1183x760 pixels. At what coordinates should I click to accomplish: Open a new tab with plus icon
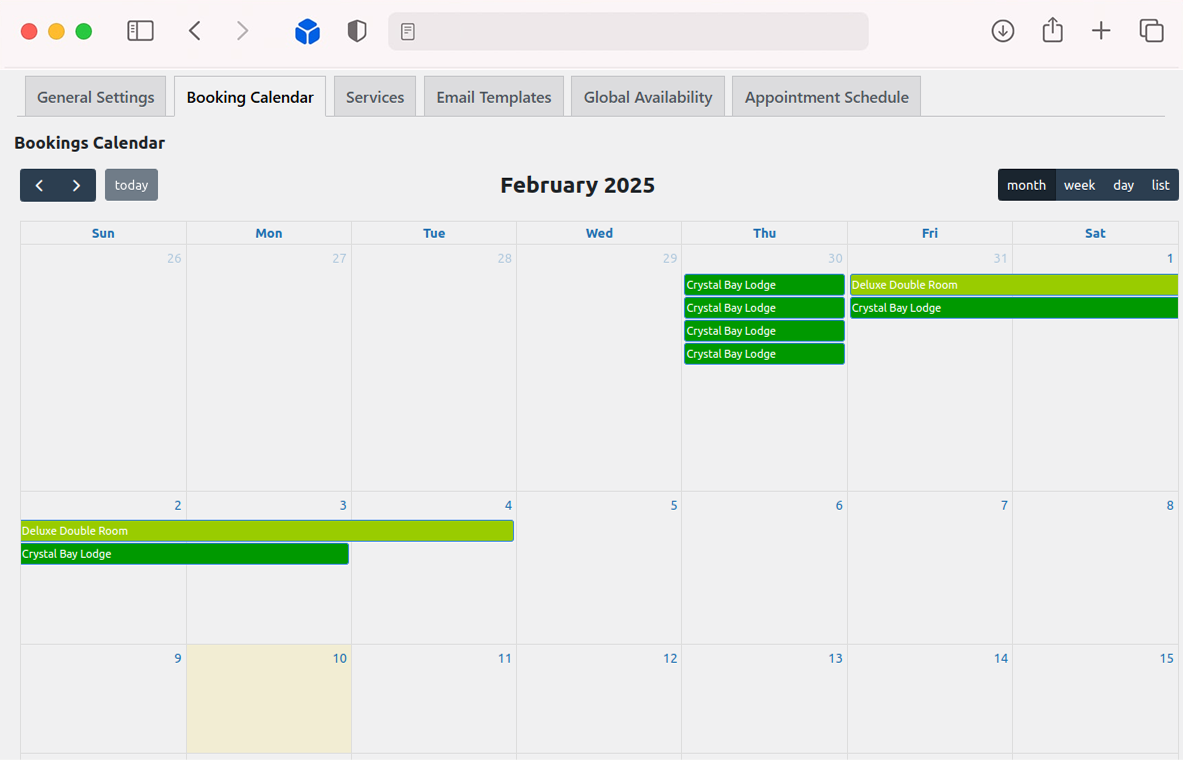click(1101, 31)
